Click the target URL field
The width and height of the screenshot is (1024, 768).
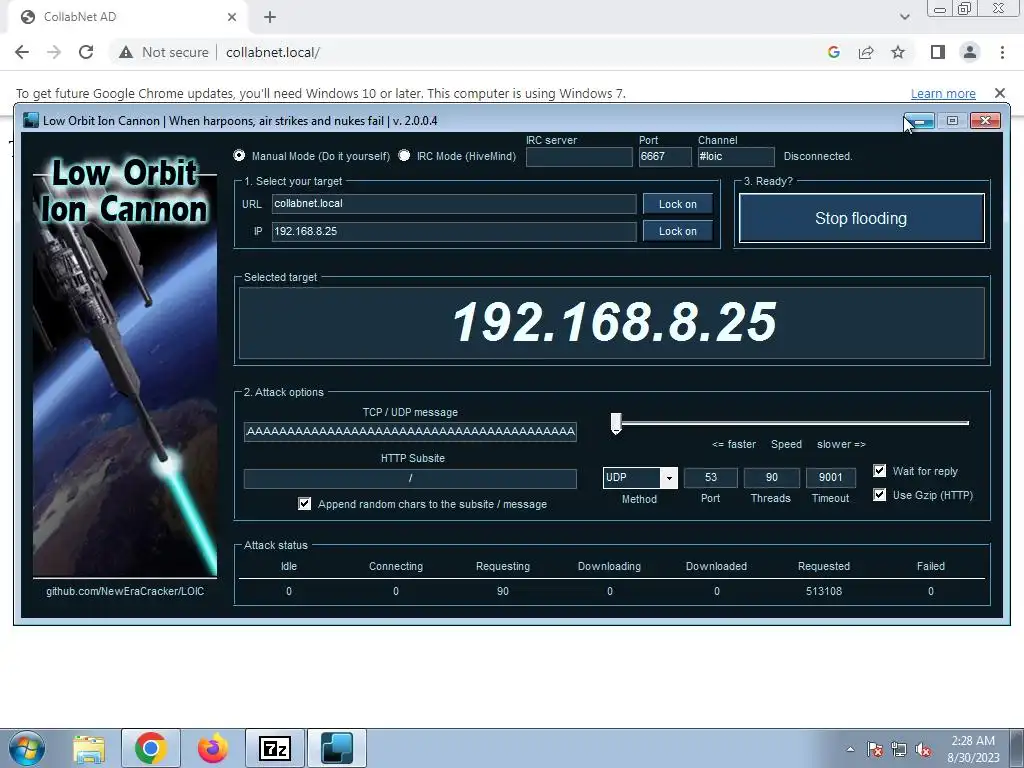(454, 204)
